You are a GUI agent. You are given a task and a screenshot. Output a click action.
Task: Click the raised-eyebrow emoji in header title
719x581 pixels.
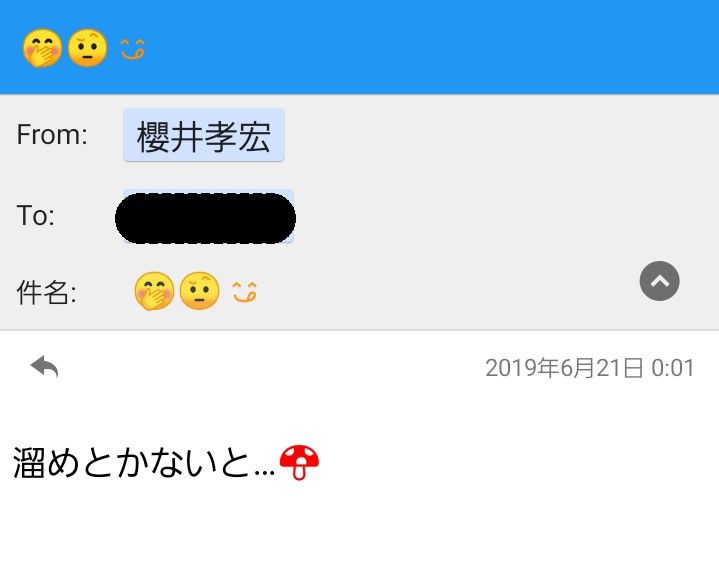[x=88, y=48]
